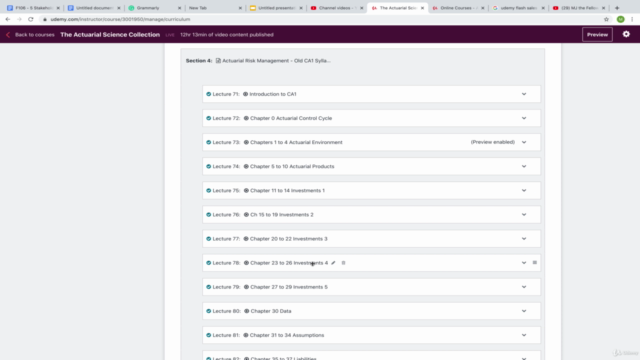Close the Grammarly tab
Image resolution: width=640 pixels, height=360 pixels.
[x=179, y=8]
